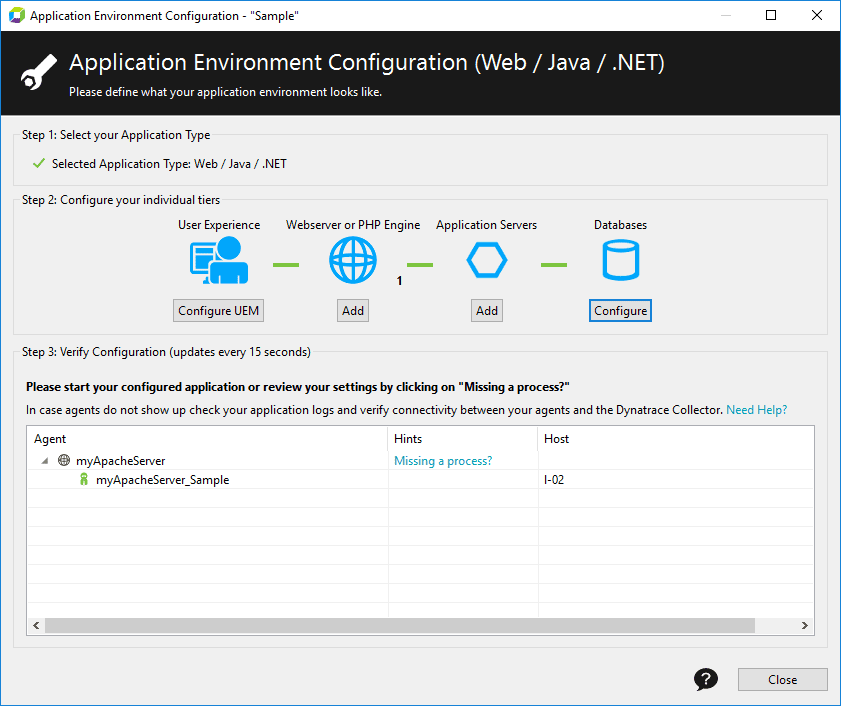Click the green checkmark next to Selected Application Type
This screenshot has height=706, width=841.
[x=39, y=163]
